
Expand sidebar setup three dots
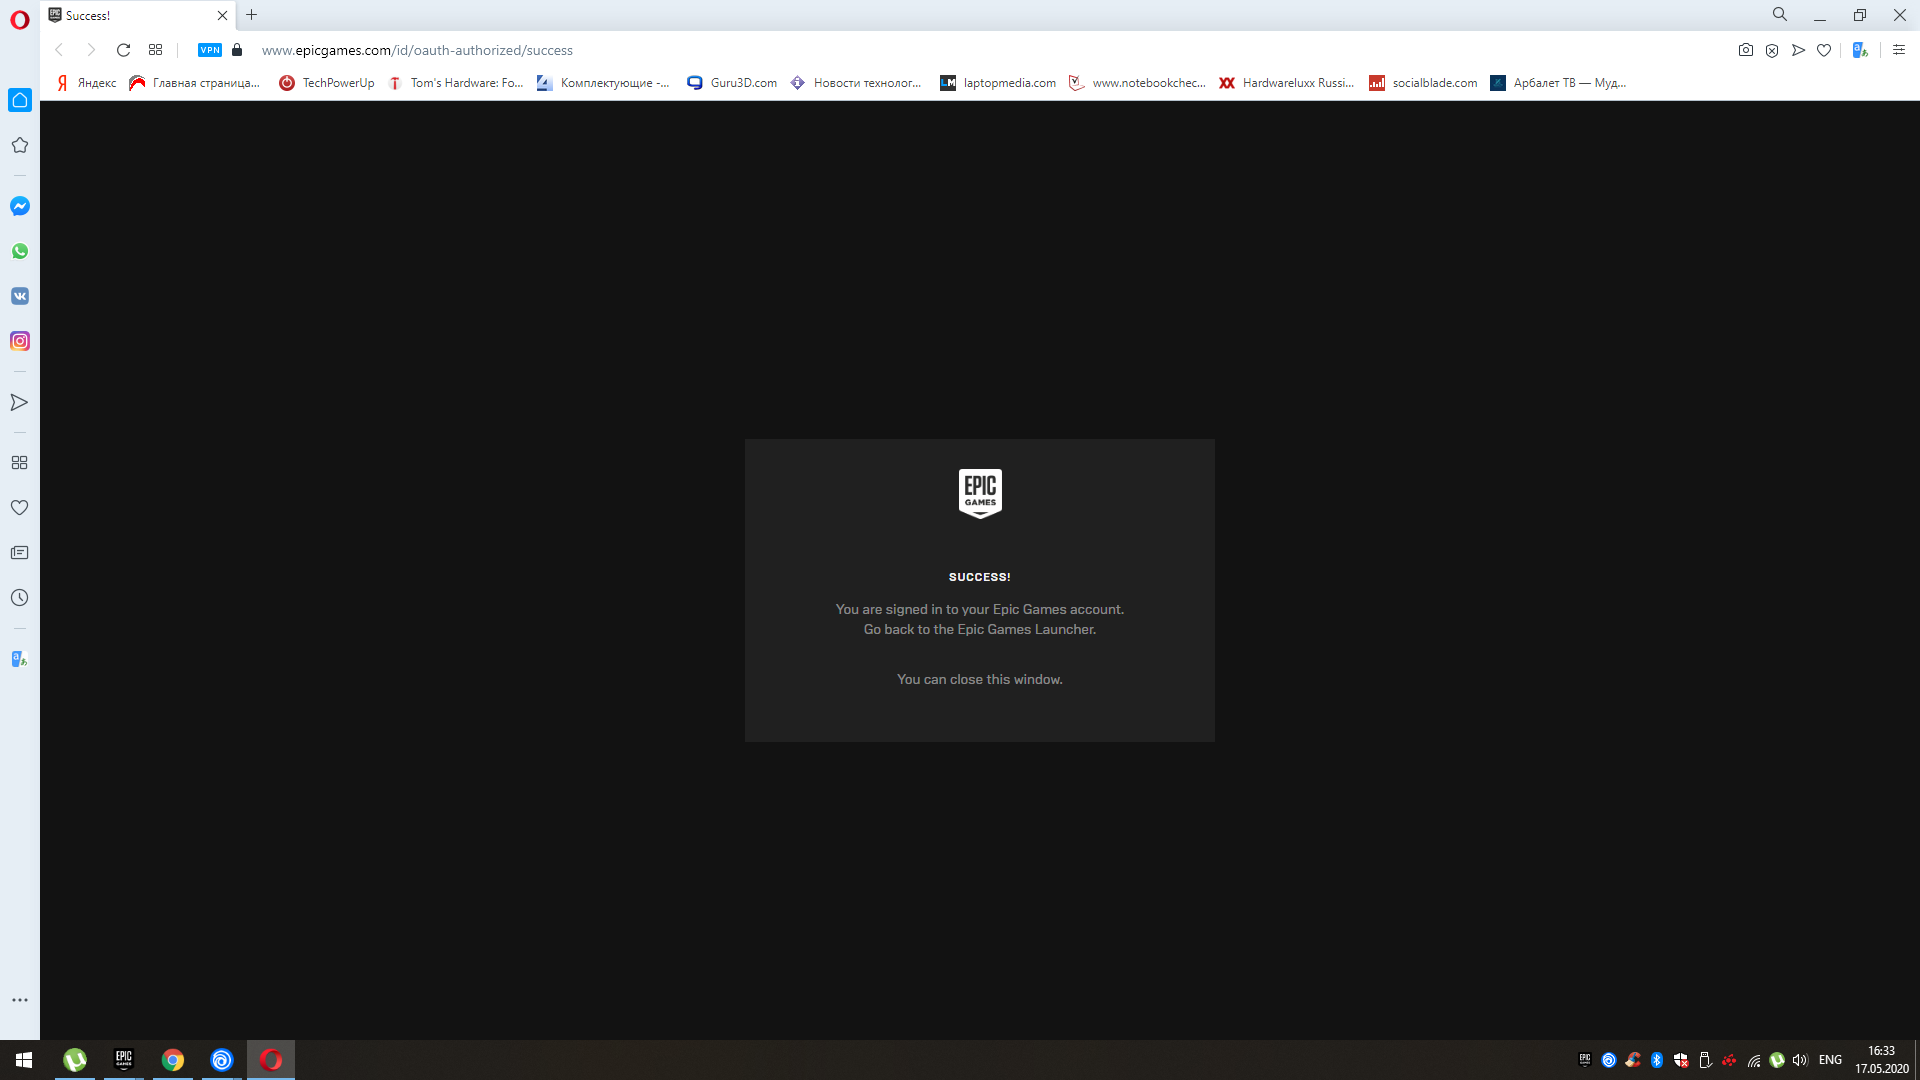click(20, 1000)
